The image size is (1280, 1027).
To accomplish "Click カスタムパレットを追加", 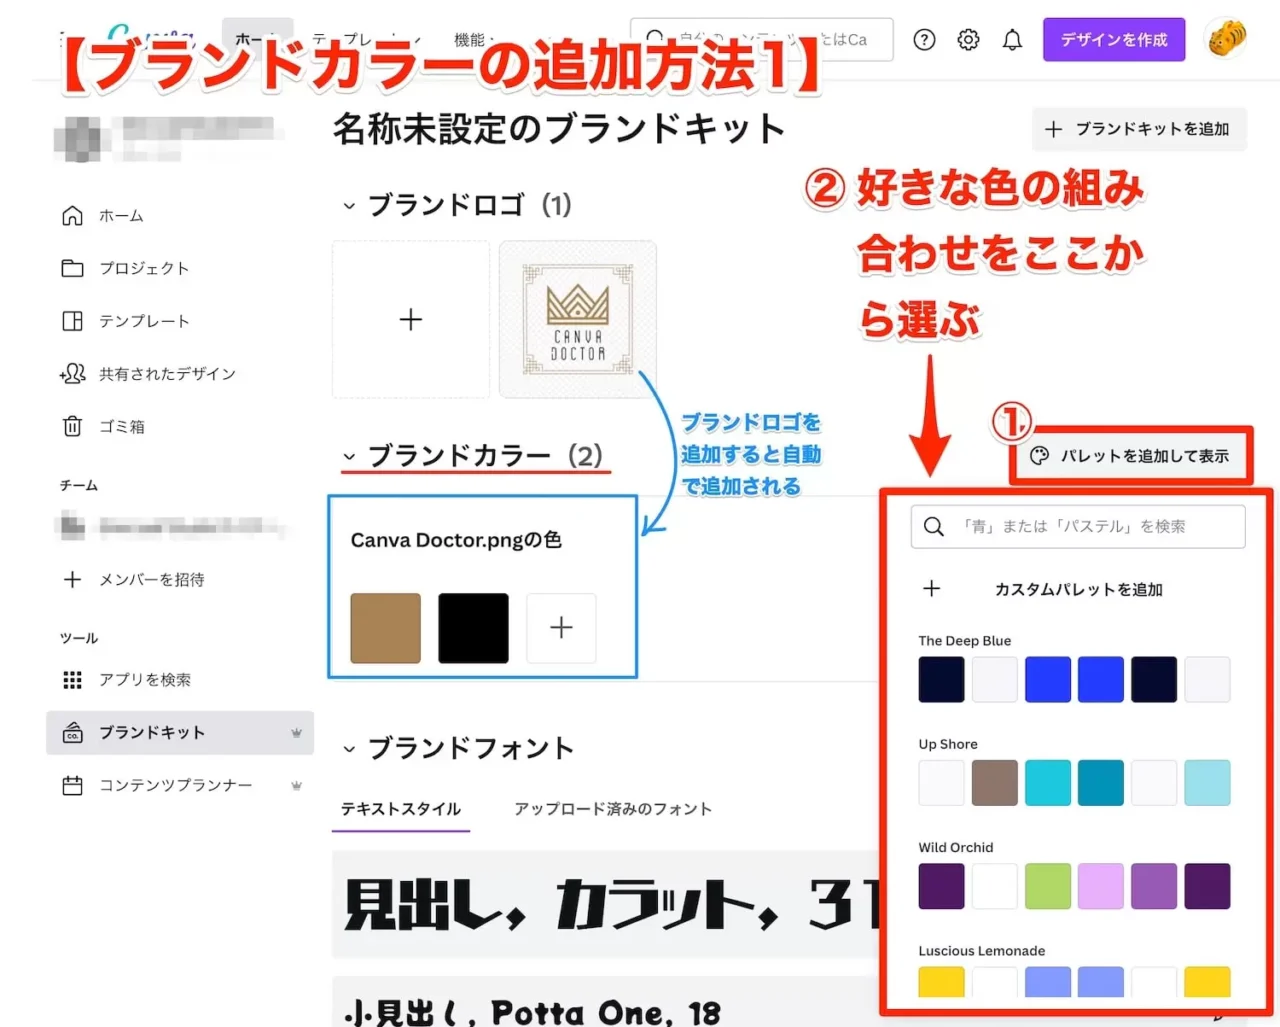I will 1078,590.
